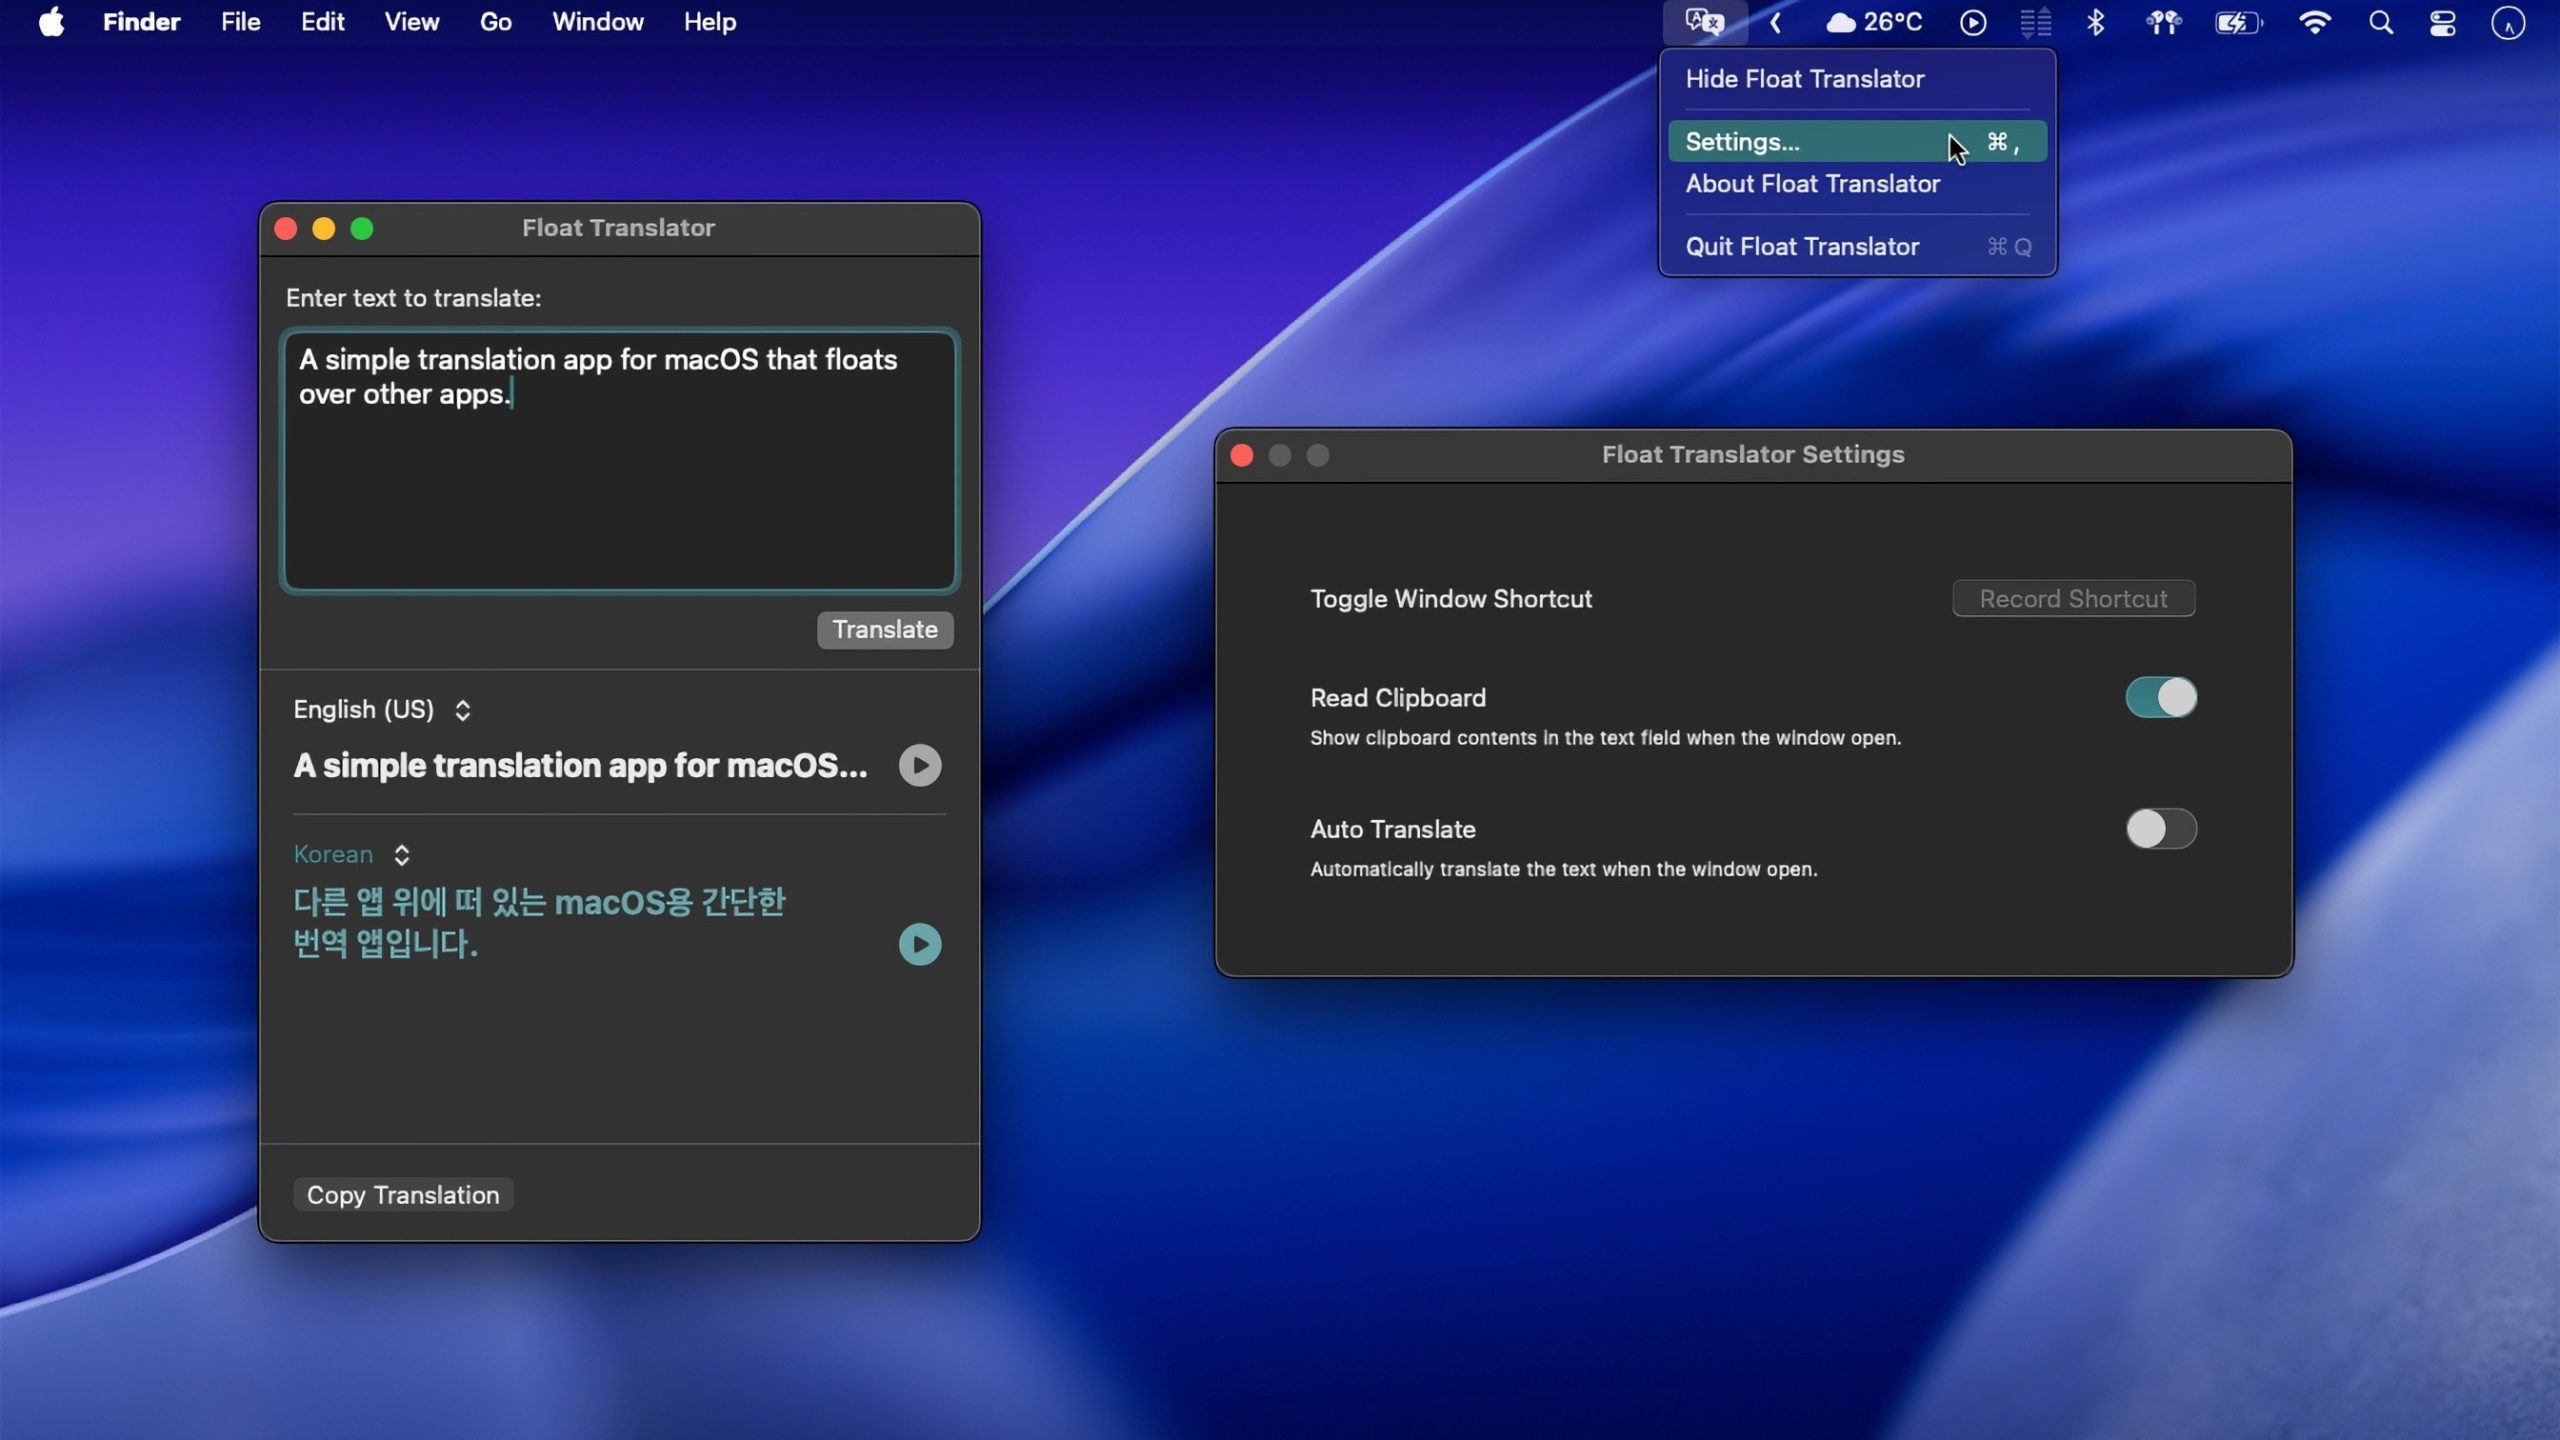Image resolution: width=2560 pixels, height=1440 pixels.
Task: Click inside the text-to-translate field
Action: click(620, 480)
